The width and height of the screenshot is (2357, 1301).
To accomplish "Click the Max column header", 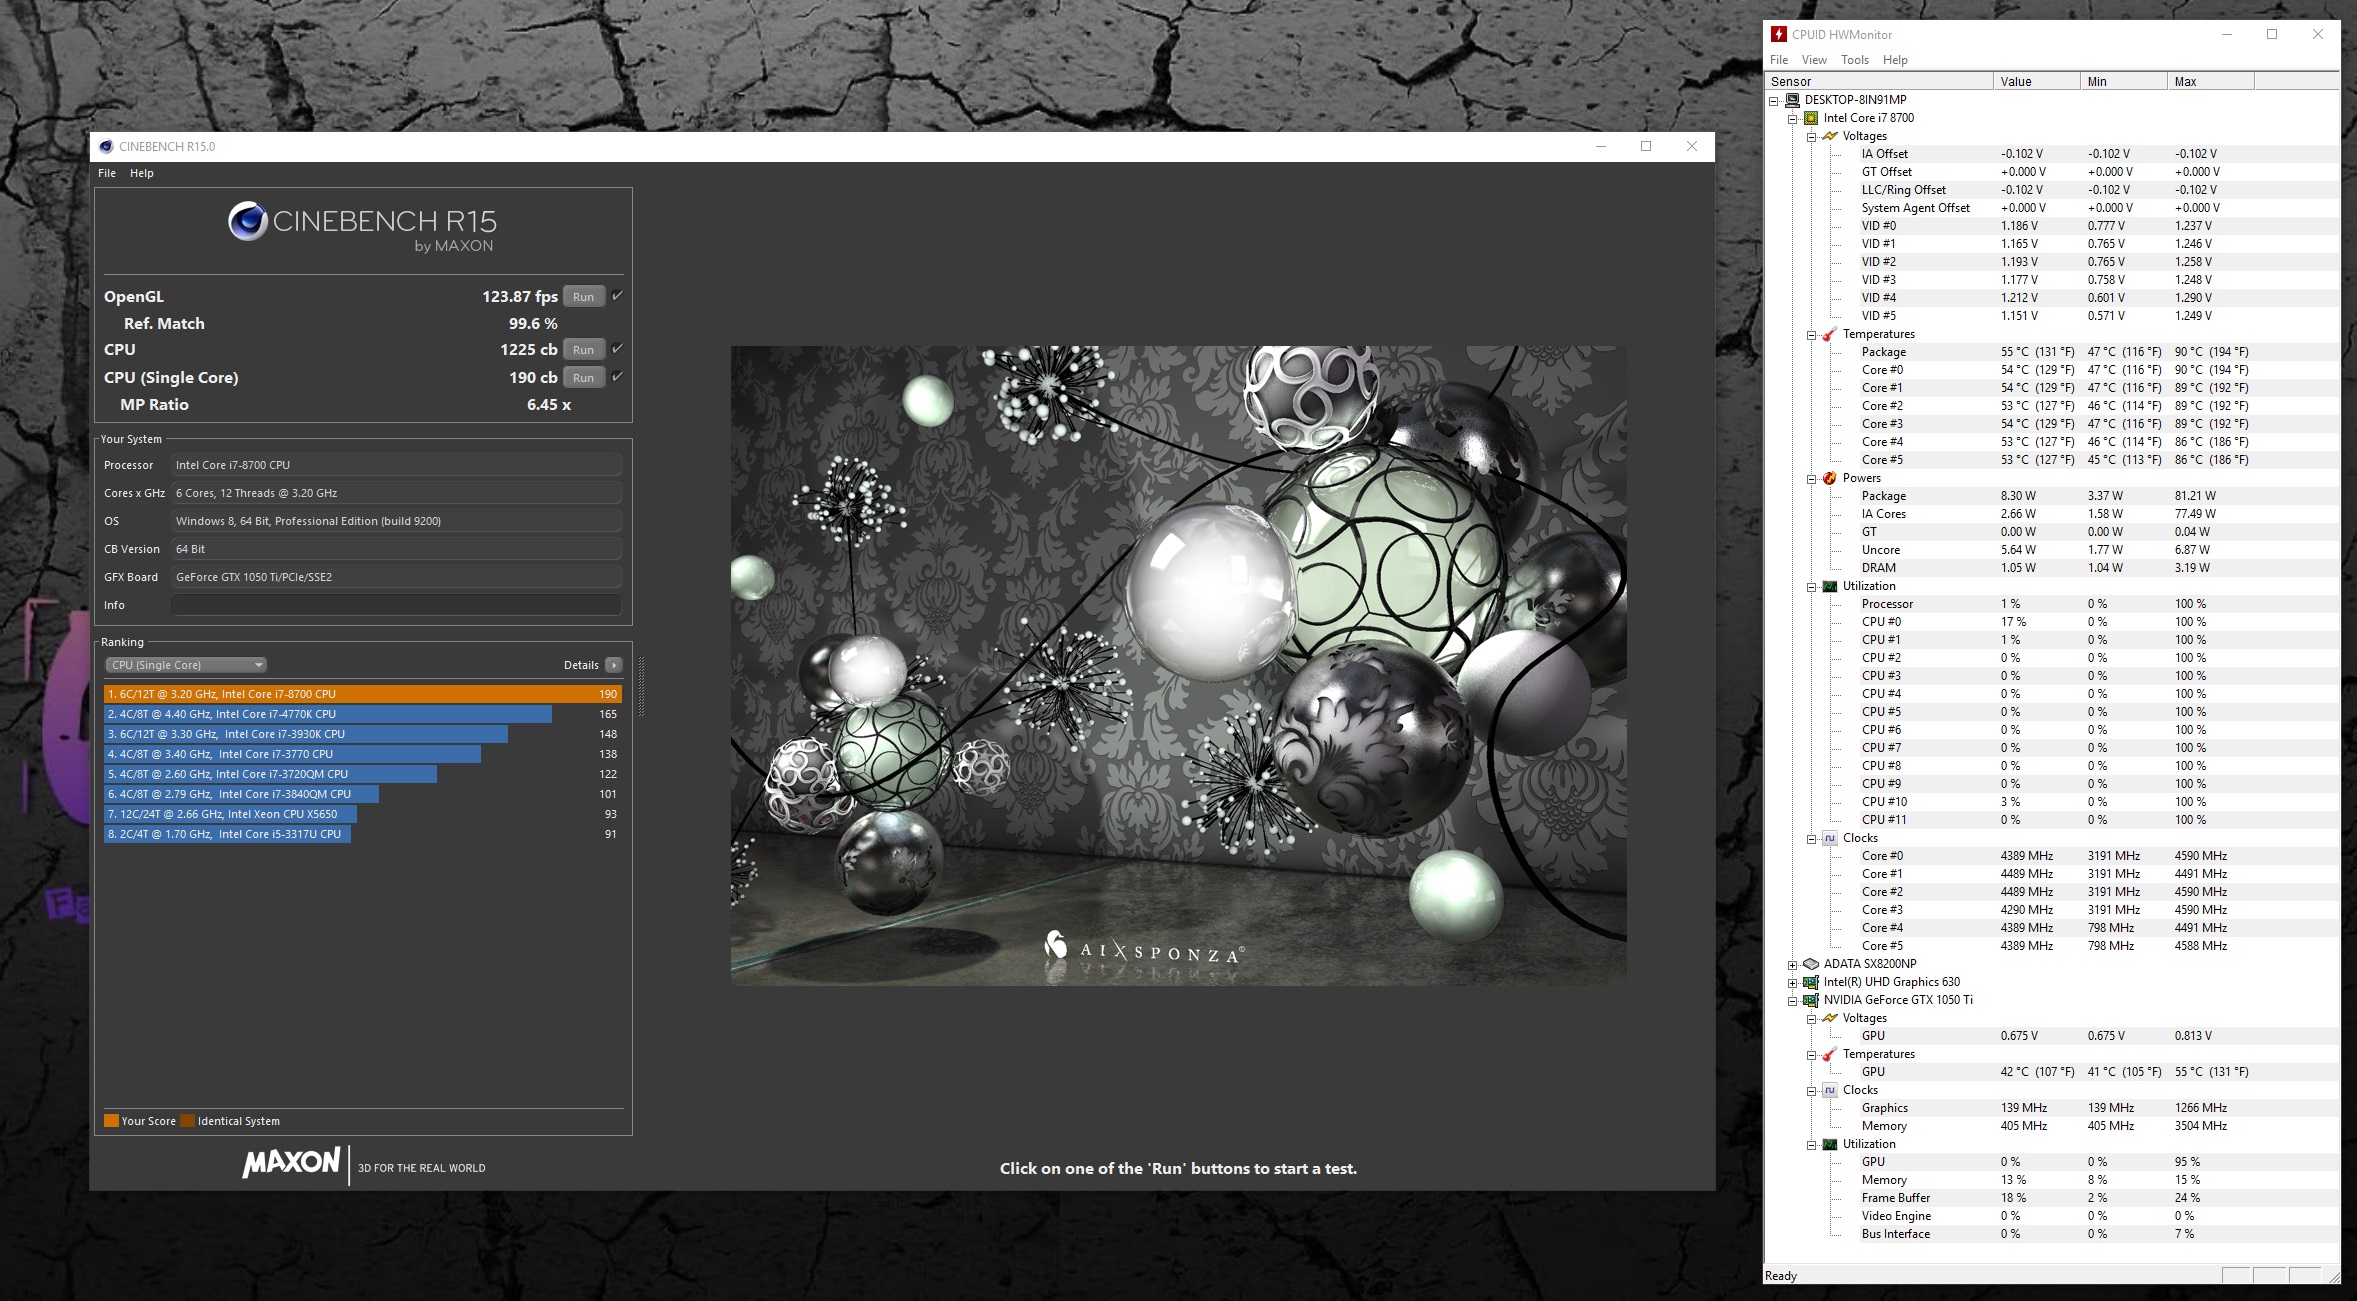I will point(2210,81).
